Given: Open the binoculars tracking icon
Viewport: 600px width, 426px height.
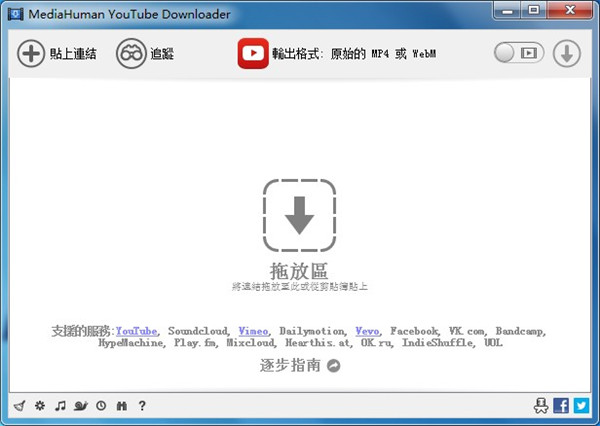Looking at the screenshot, I should (131, 54).
